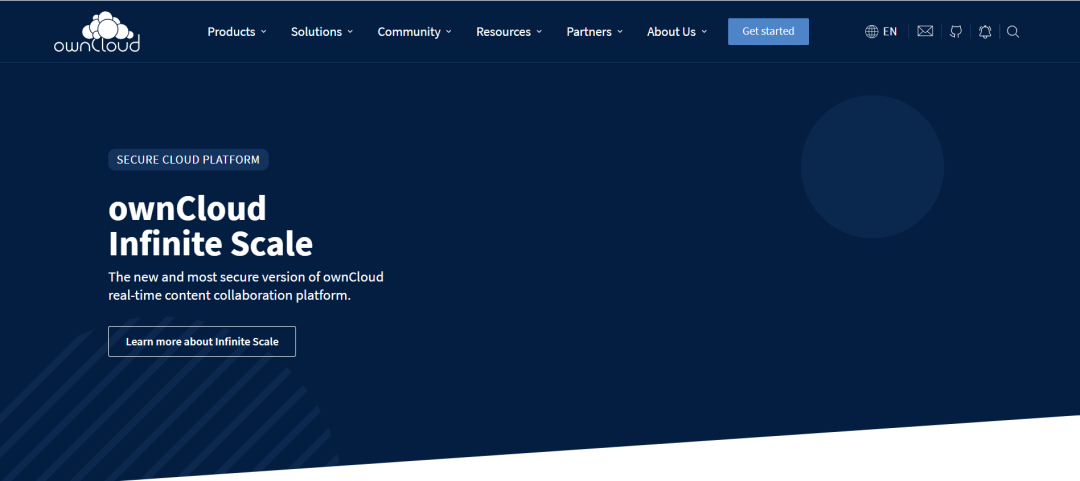Open the globe language icon
Screen dimensions: 1080x481
(871, 32)
